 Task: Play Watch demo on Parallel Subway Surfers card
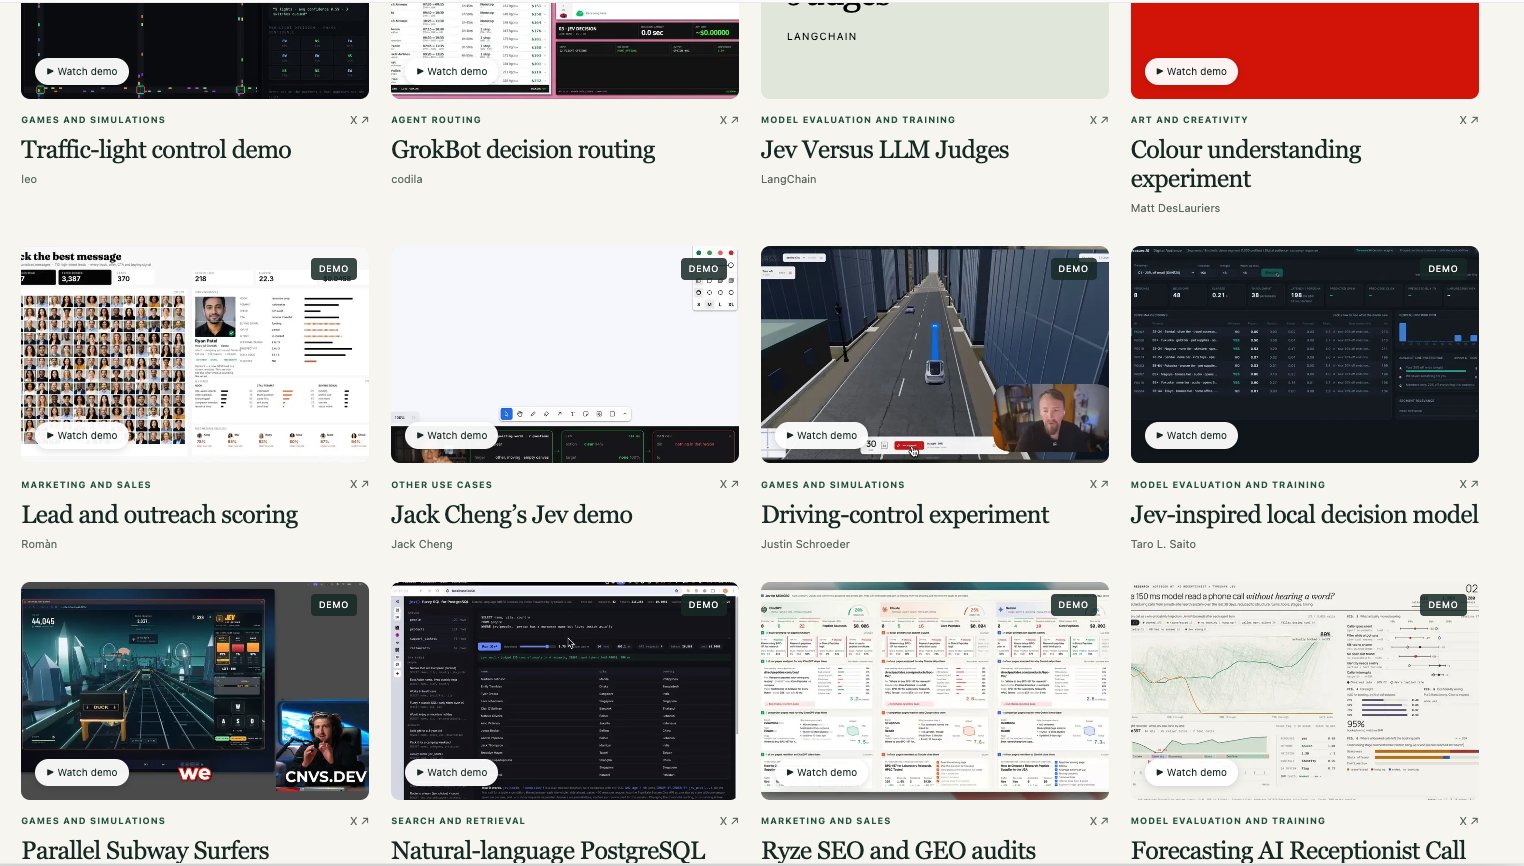[82, 772]
